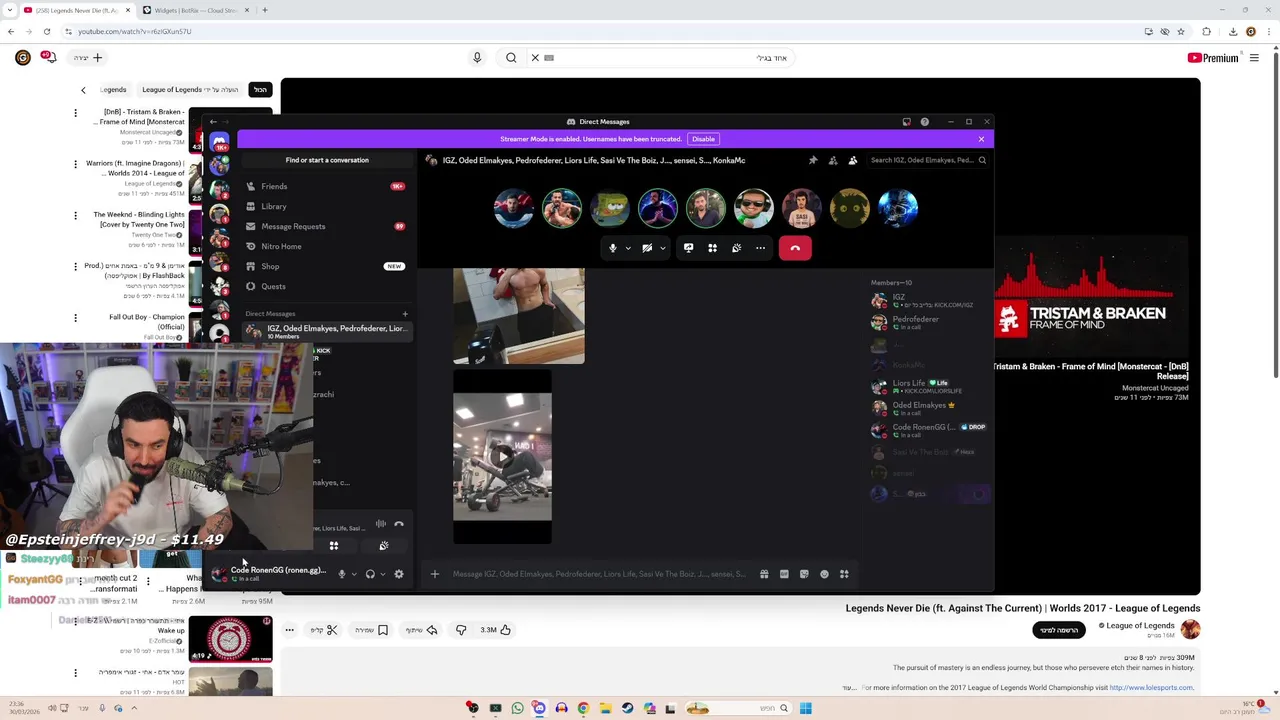1280x720 pixels.
Task: Open more actions ellipsis under YouTube video
Action: [289, 630]
